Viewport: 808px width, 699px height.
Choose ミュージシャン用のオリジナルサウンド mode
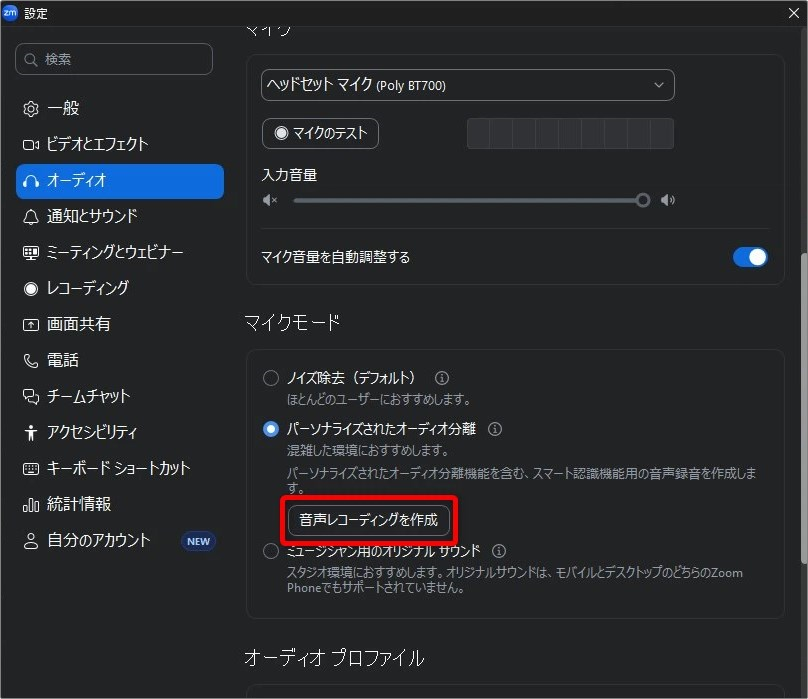click(x=270, y=550)
